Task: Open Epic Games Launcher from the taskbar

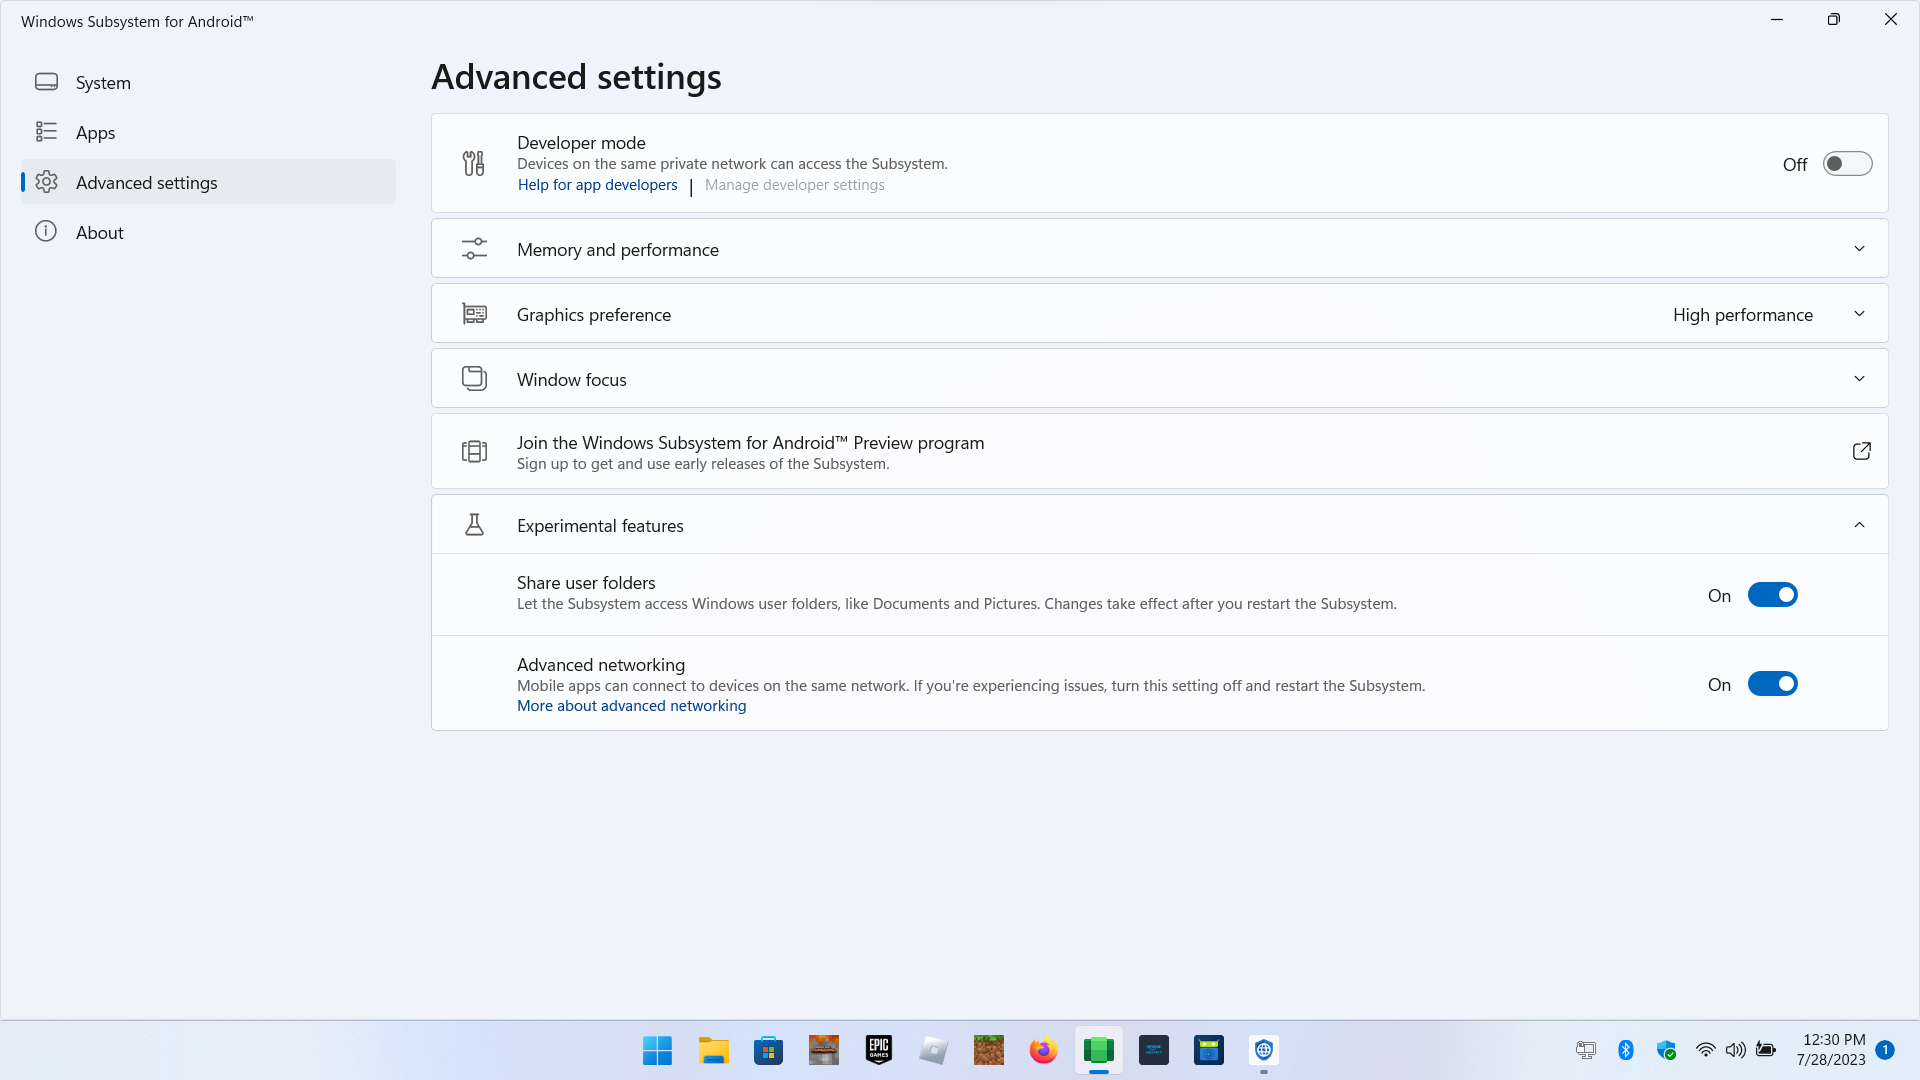Action: tap(879, 1050)
